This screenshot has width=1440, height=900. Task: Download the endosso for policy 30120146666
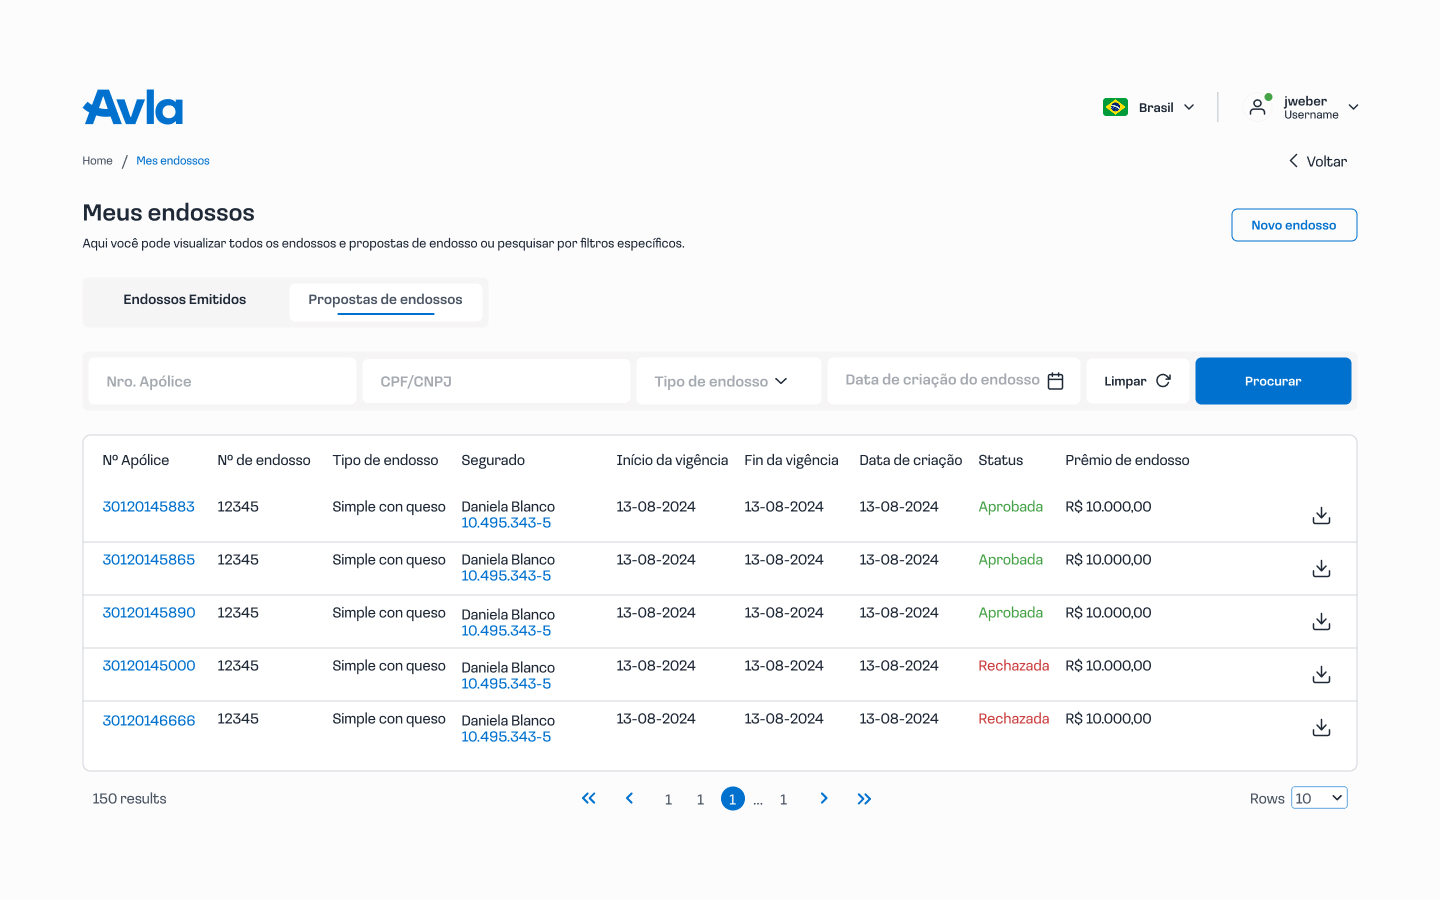1321,727
